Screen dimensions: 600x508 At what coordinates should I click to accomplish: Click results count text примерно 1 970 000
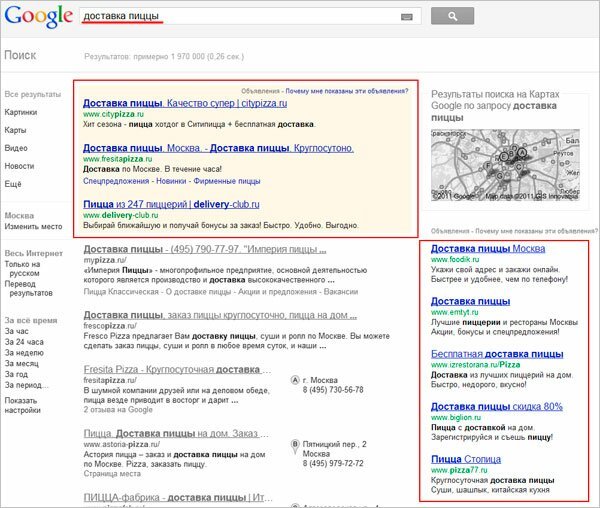click(168, 57)
